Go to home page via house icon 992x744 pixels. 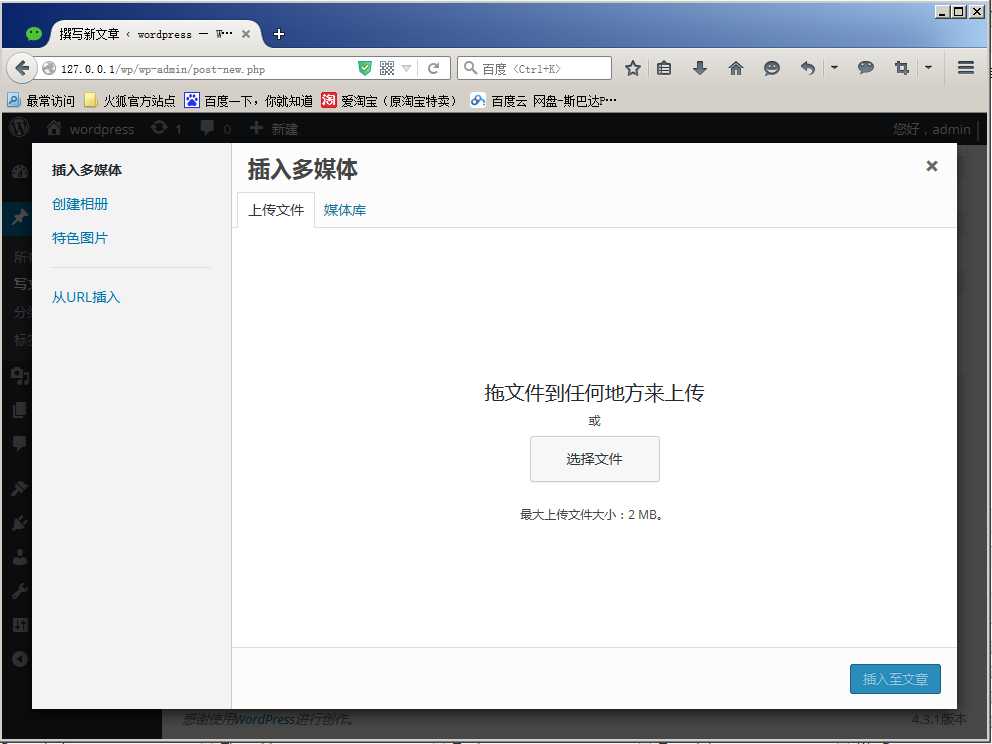tap(736, 68)
